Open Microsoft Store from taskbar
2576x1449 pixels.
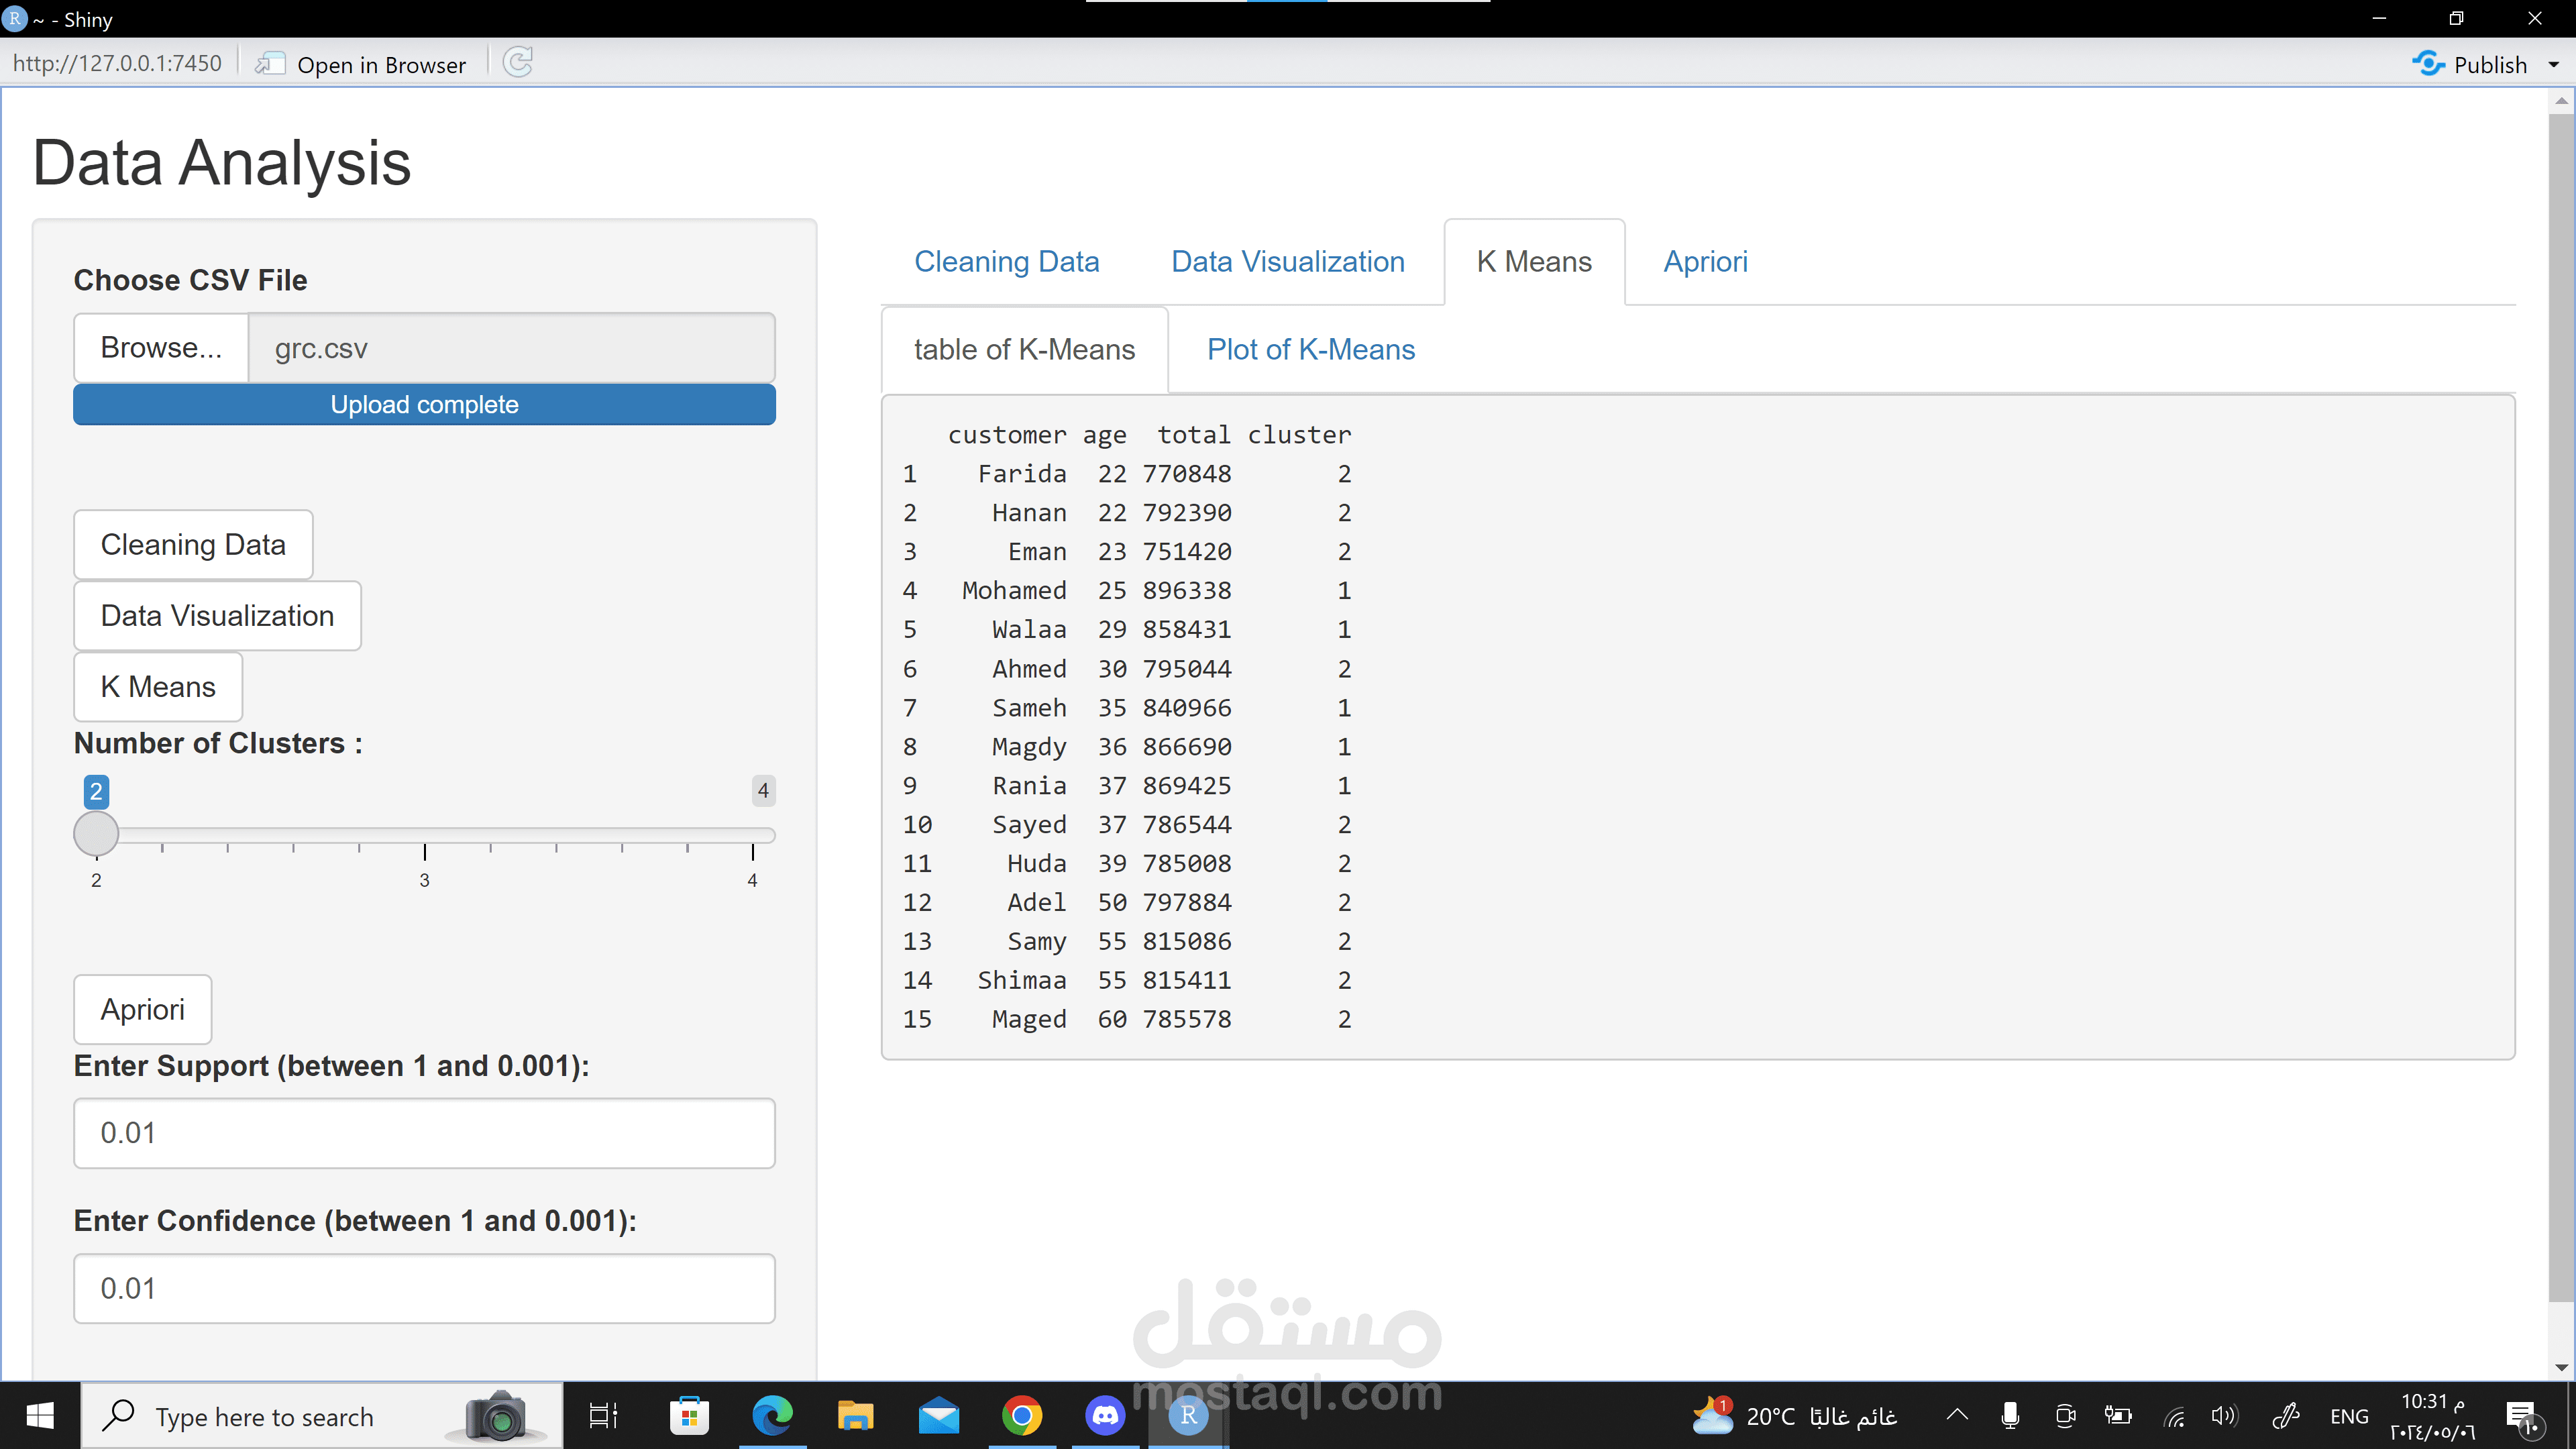[689, 1416]
